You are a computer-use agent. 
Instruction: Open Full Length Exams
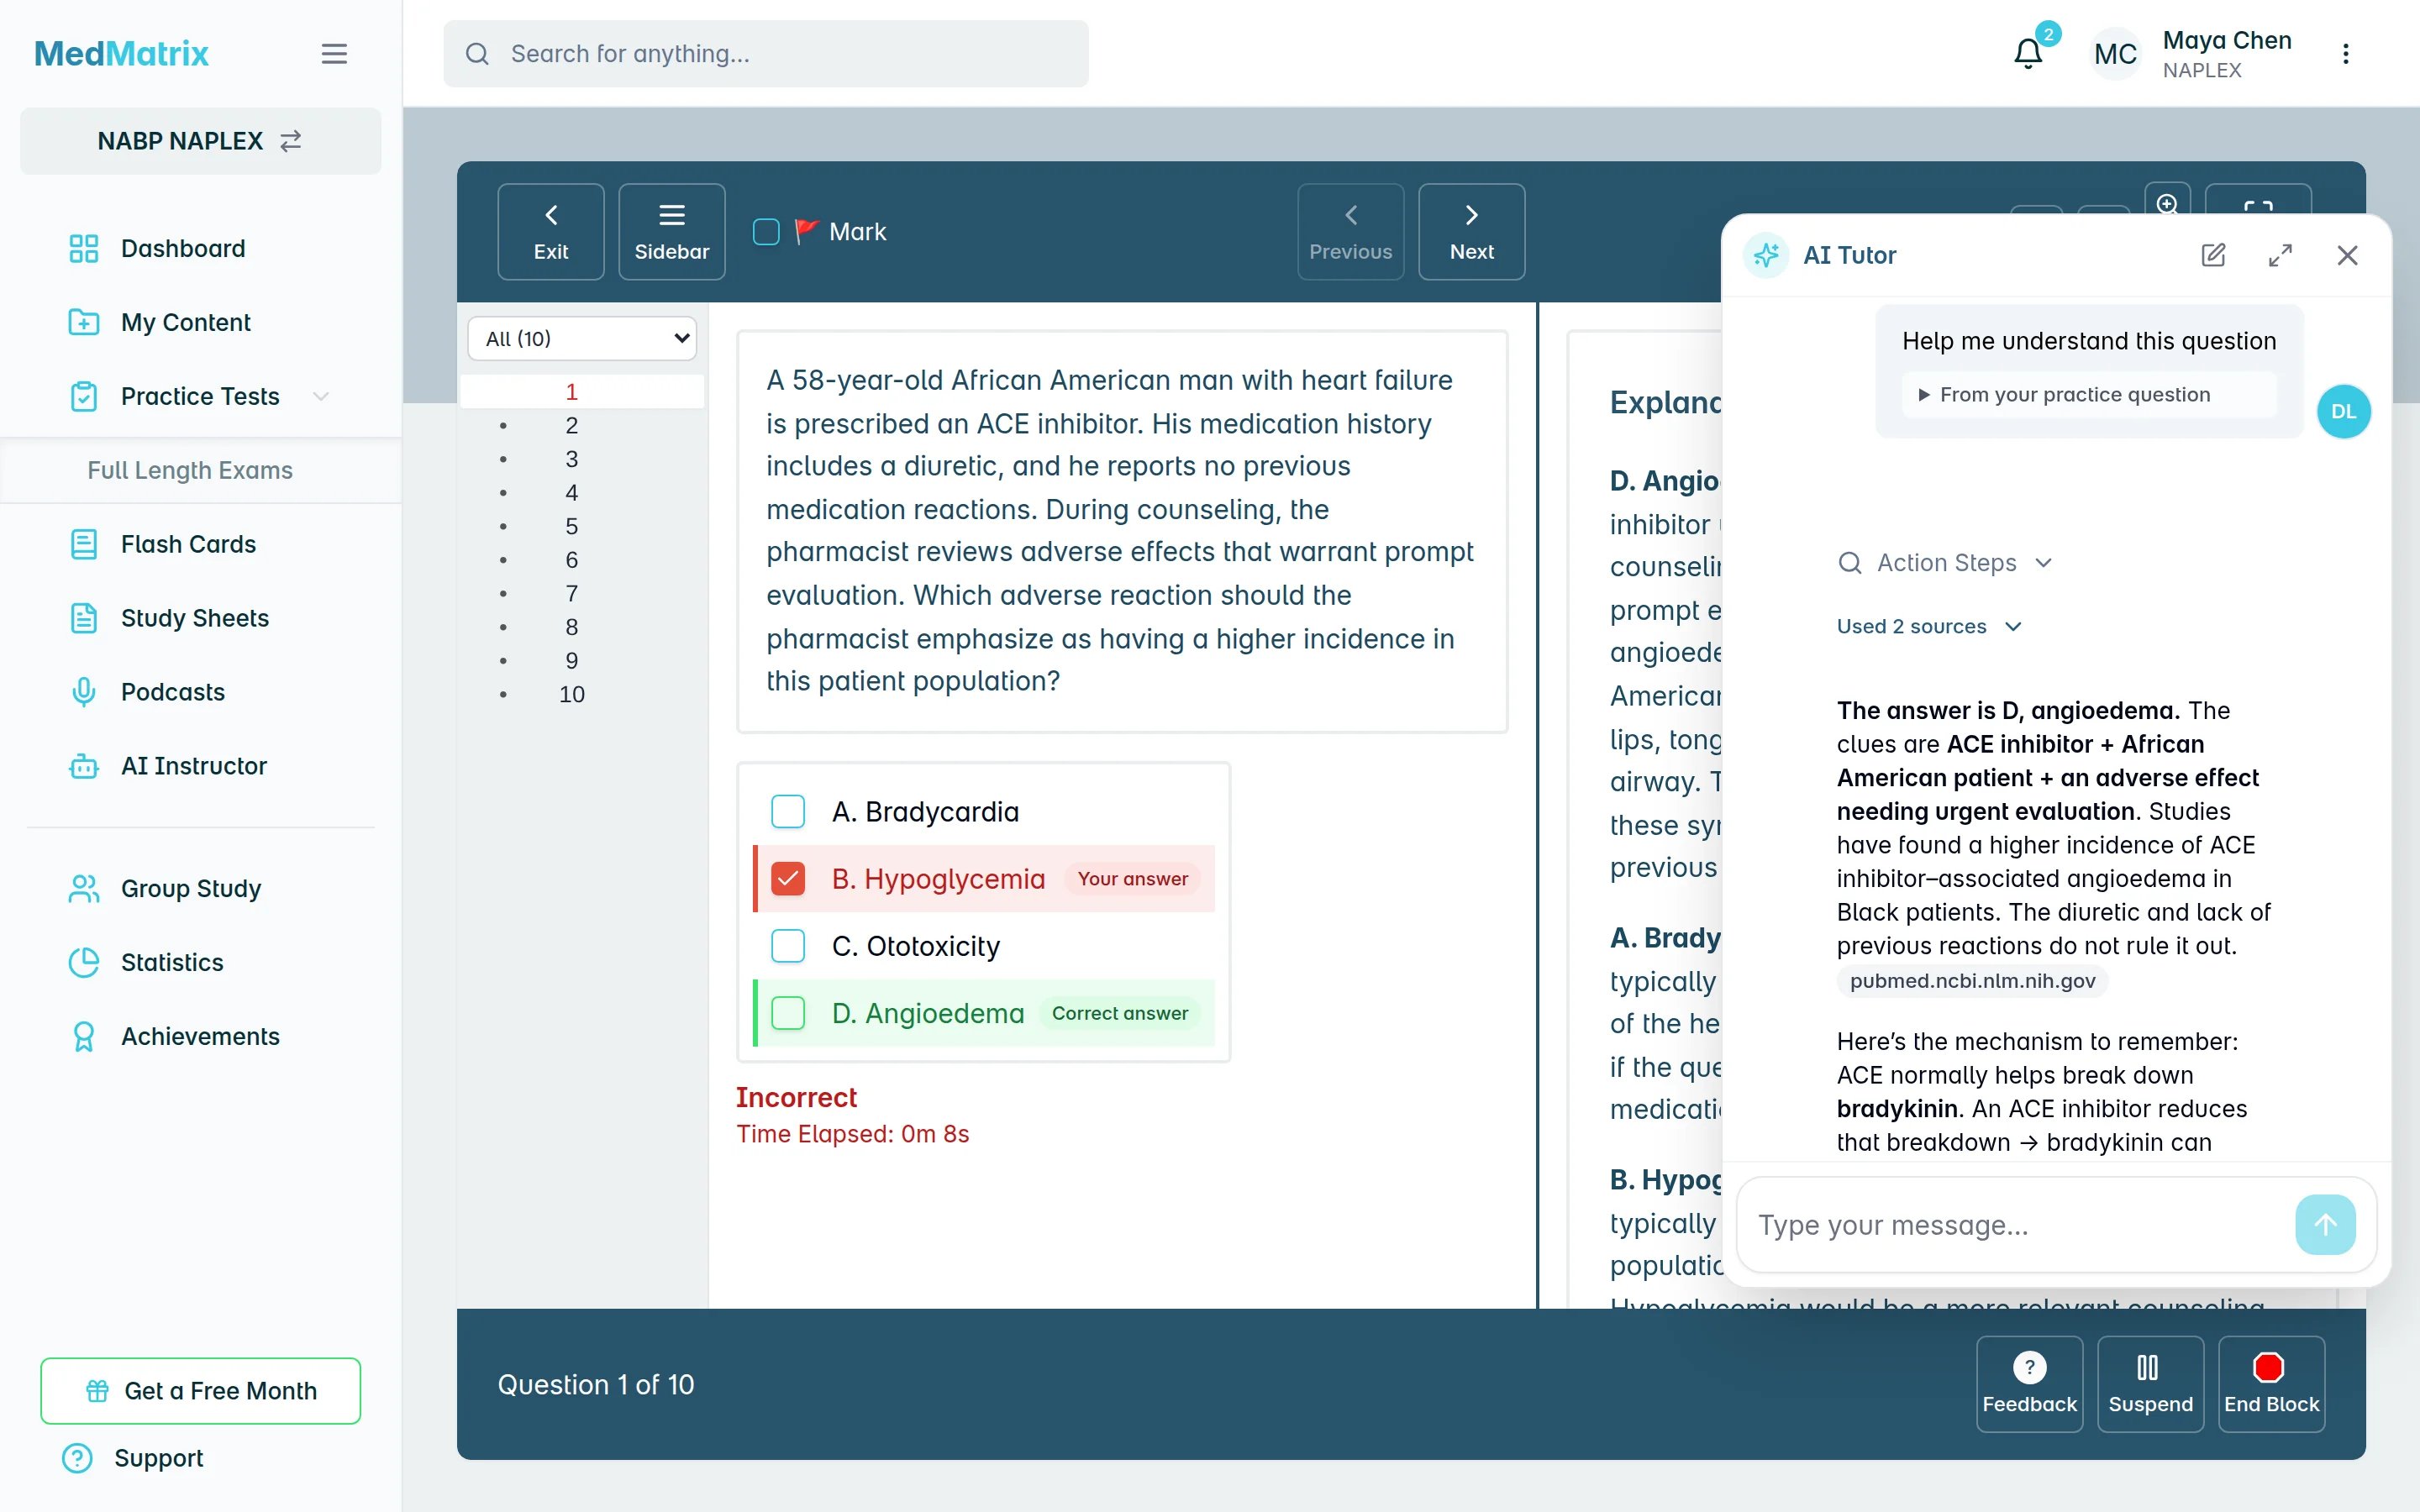tap(190, 470)
